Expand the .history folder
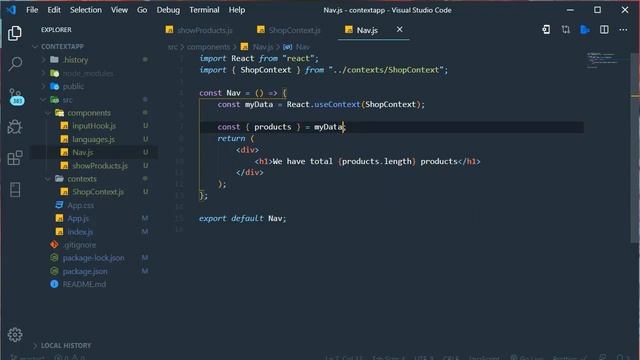640x360 pixels. point(76,60)
